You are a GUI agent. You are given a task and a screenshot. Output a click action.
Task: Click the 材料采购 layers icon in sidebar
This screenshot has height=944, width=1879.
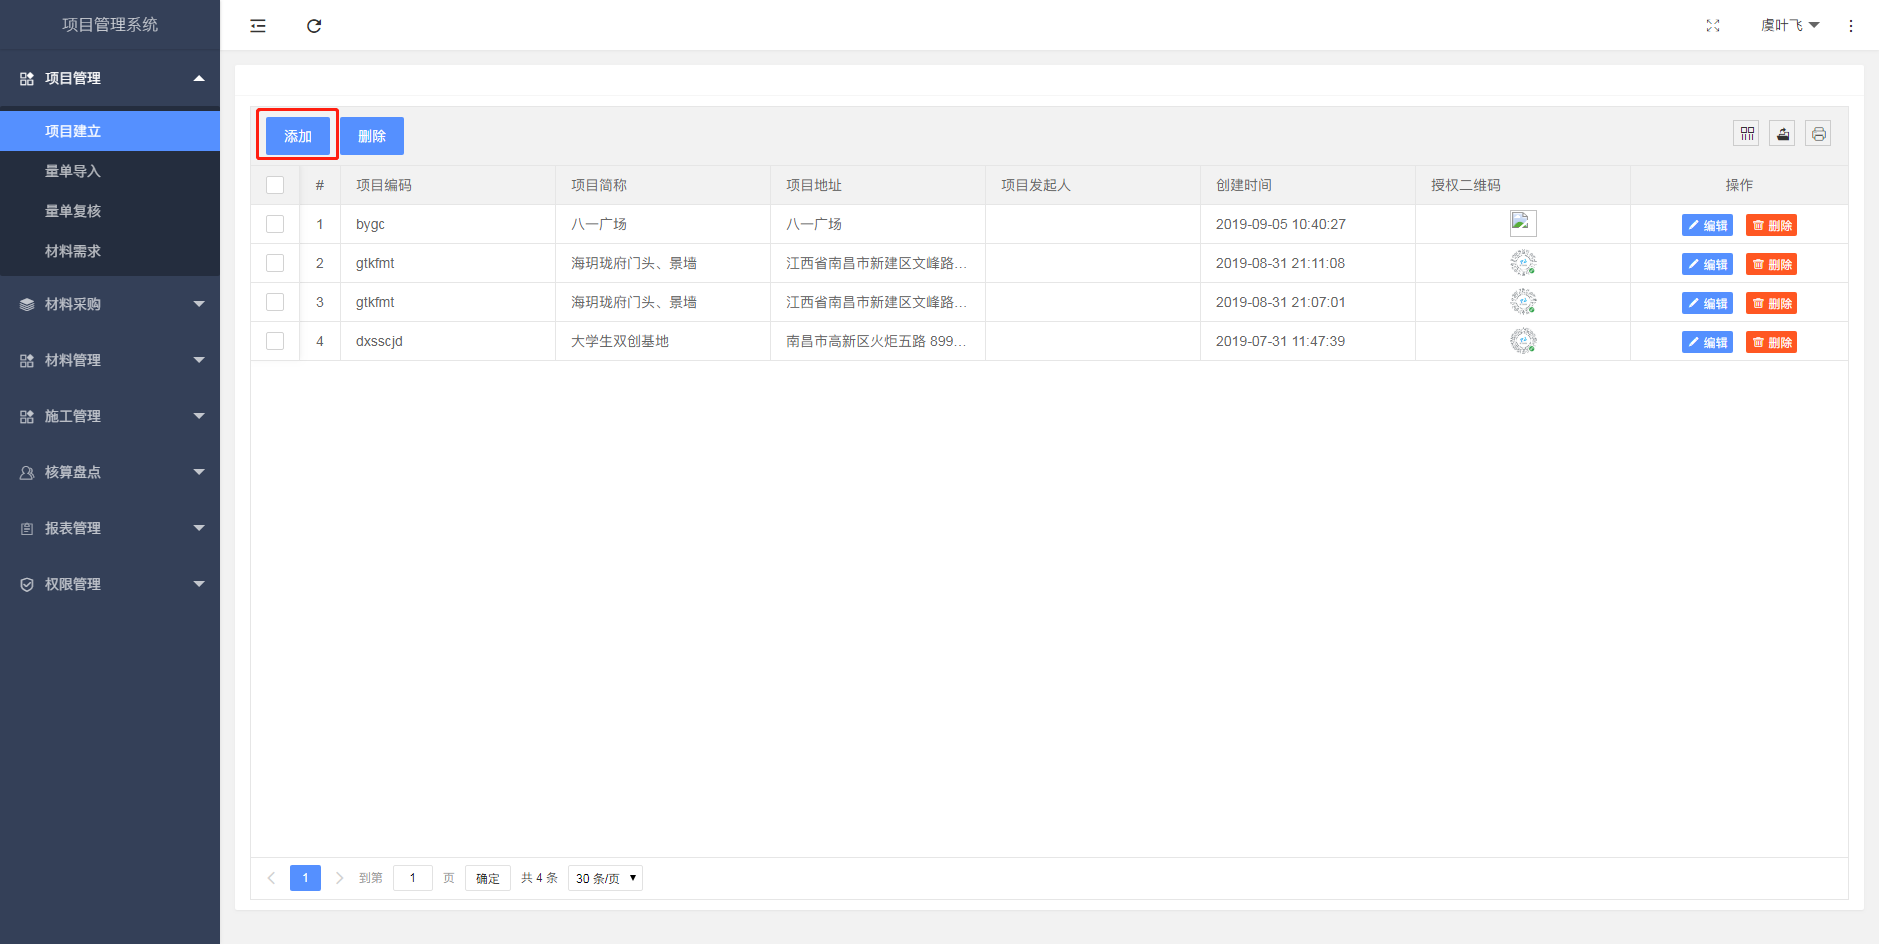coord(27,305)
